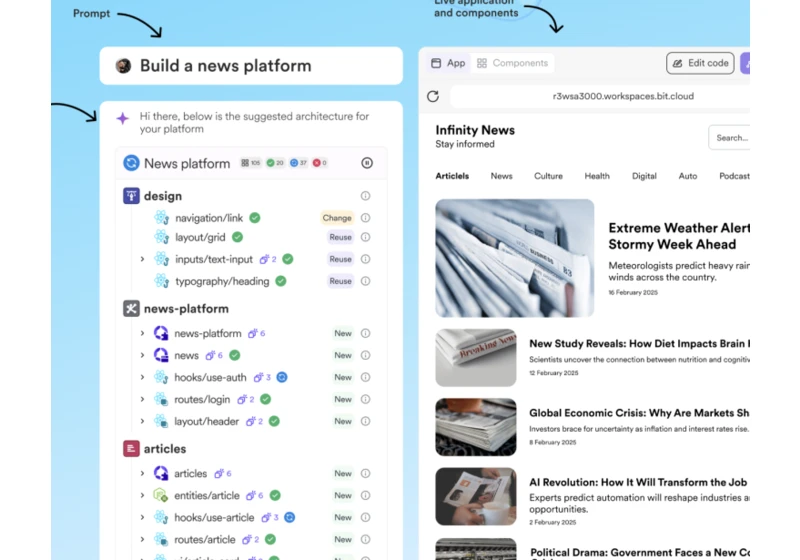
Task: Click the design scope icon
Action: pyautogui.click(x=131, y=196)
